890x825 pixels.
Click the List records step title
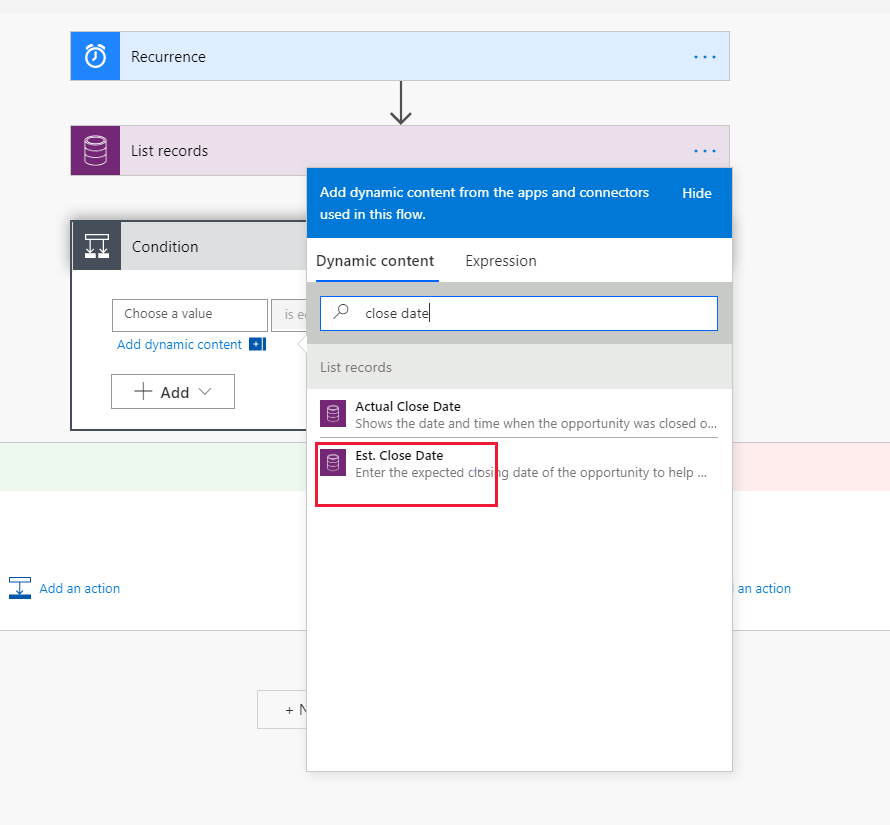click(169, 151)
